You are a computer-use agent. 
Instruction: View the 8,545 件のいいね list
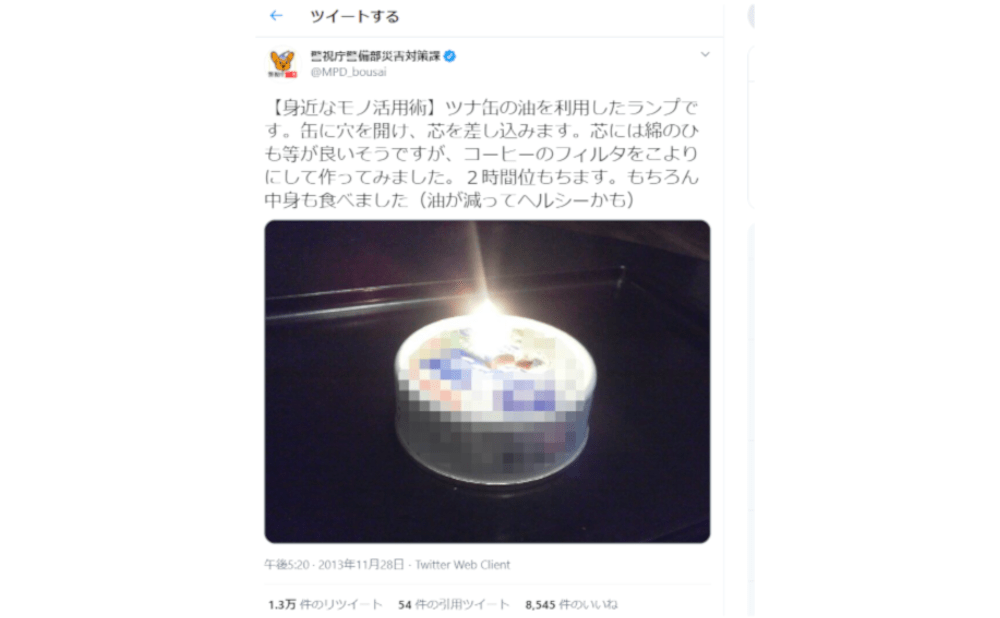571,604
